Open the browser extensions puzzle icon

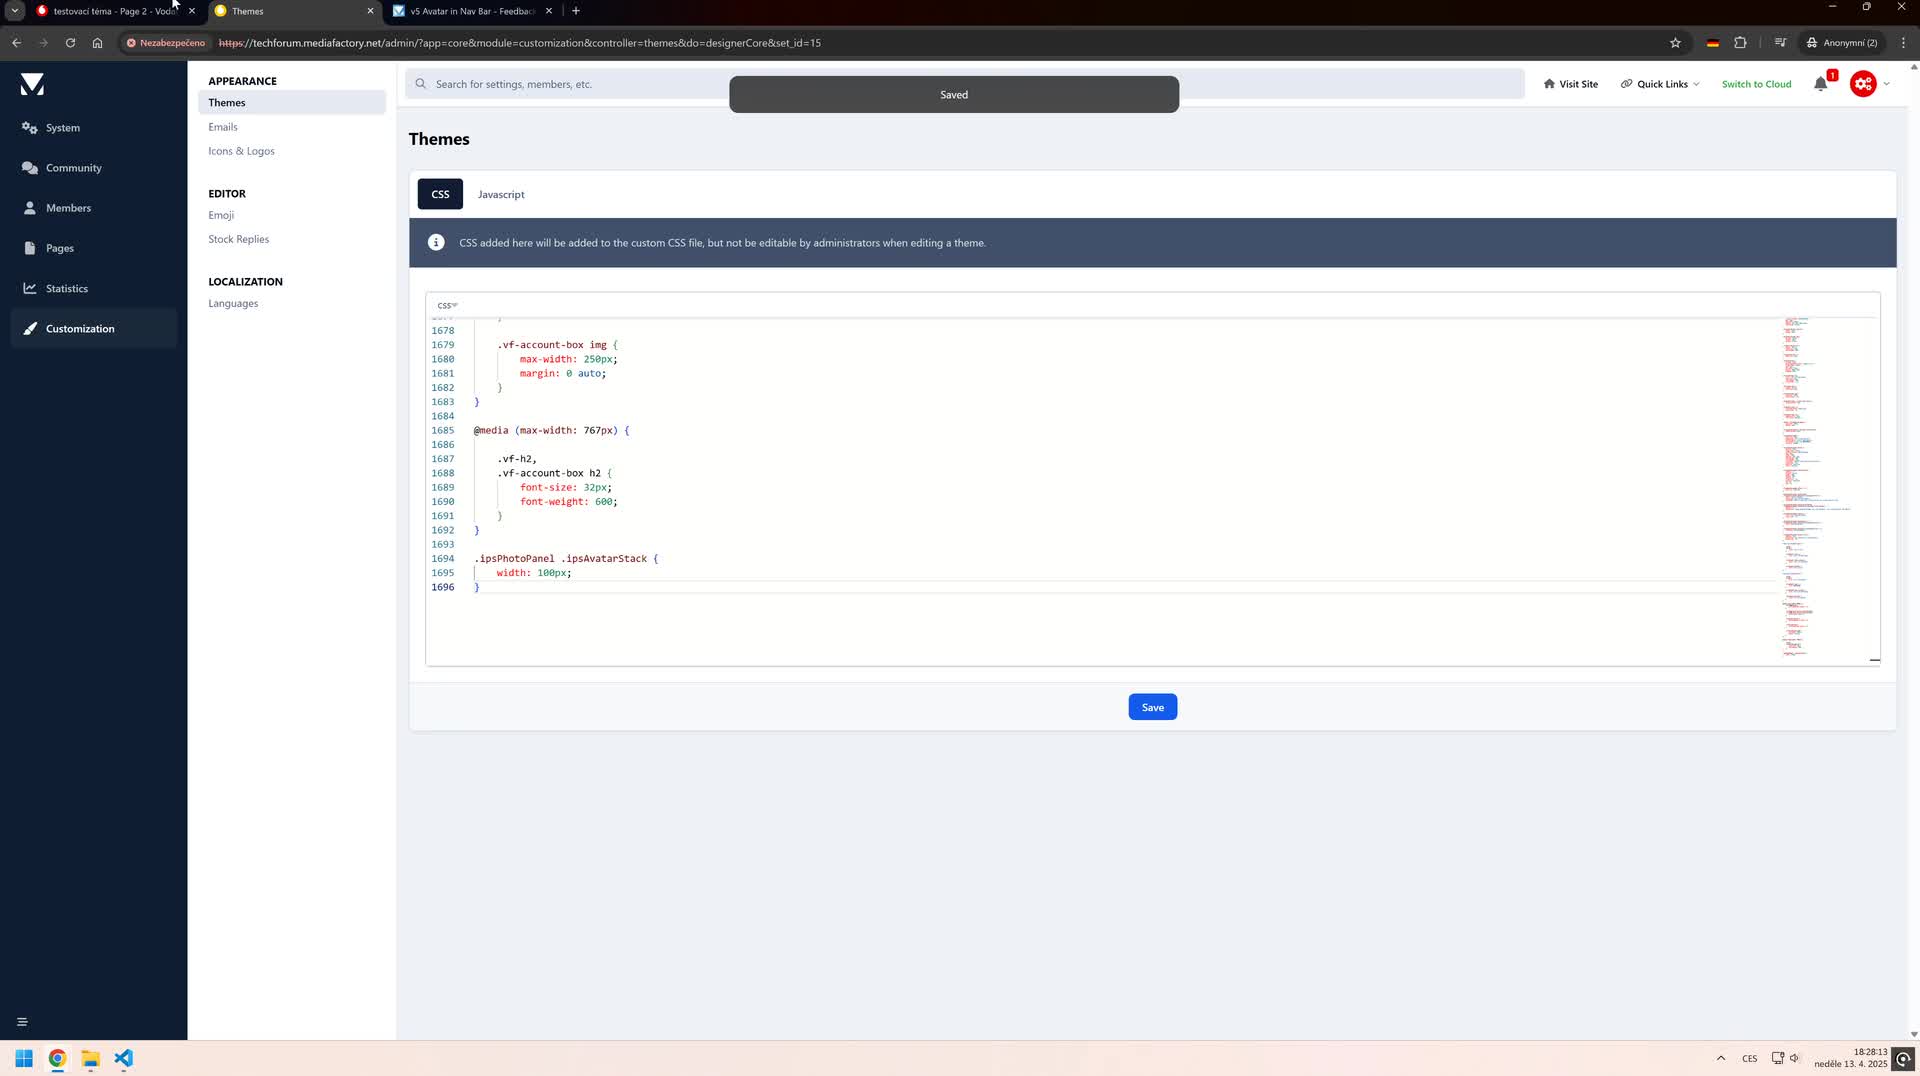coord(1740,43)
